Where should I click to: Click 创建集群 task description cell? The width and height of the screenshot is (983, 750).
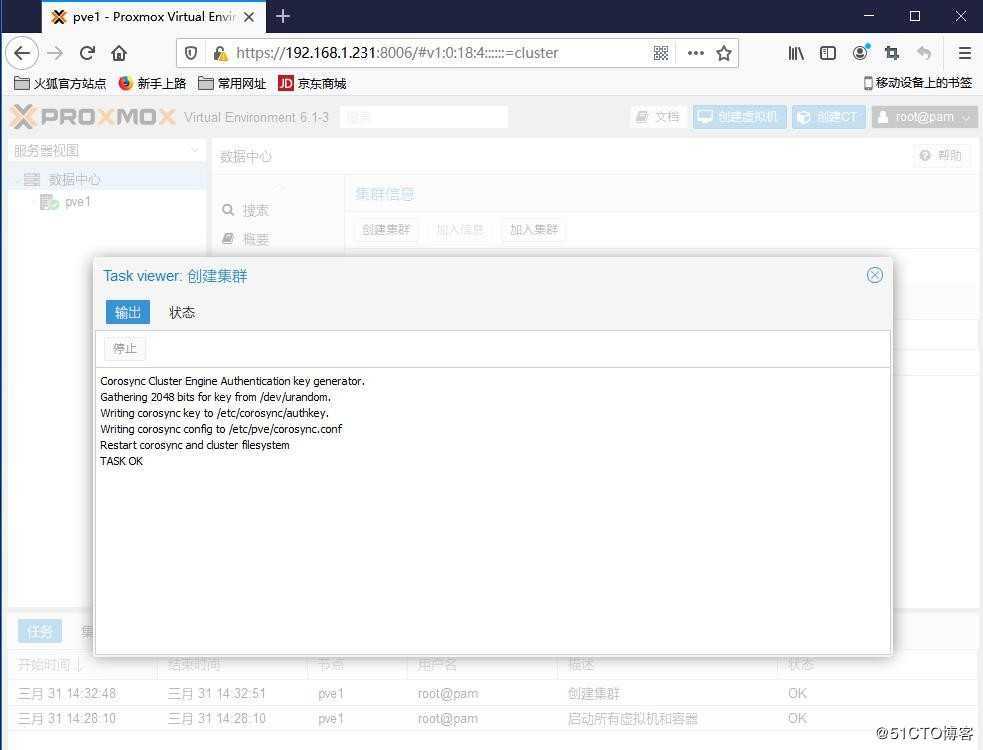[x=594, y=694]
